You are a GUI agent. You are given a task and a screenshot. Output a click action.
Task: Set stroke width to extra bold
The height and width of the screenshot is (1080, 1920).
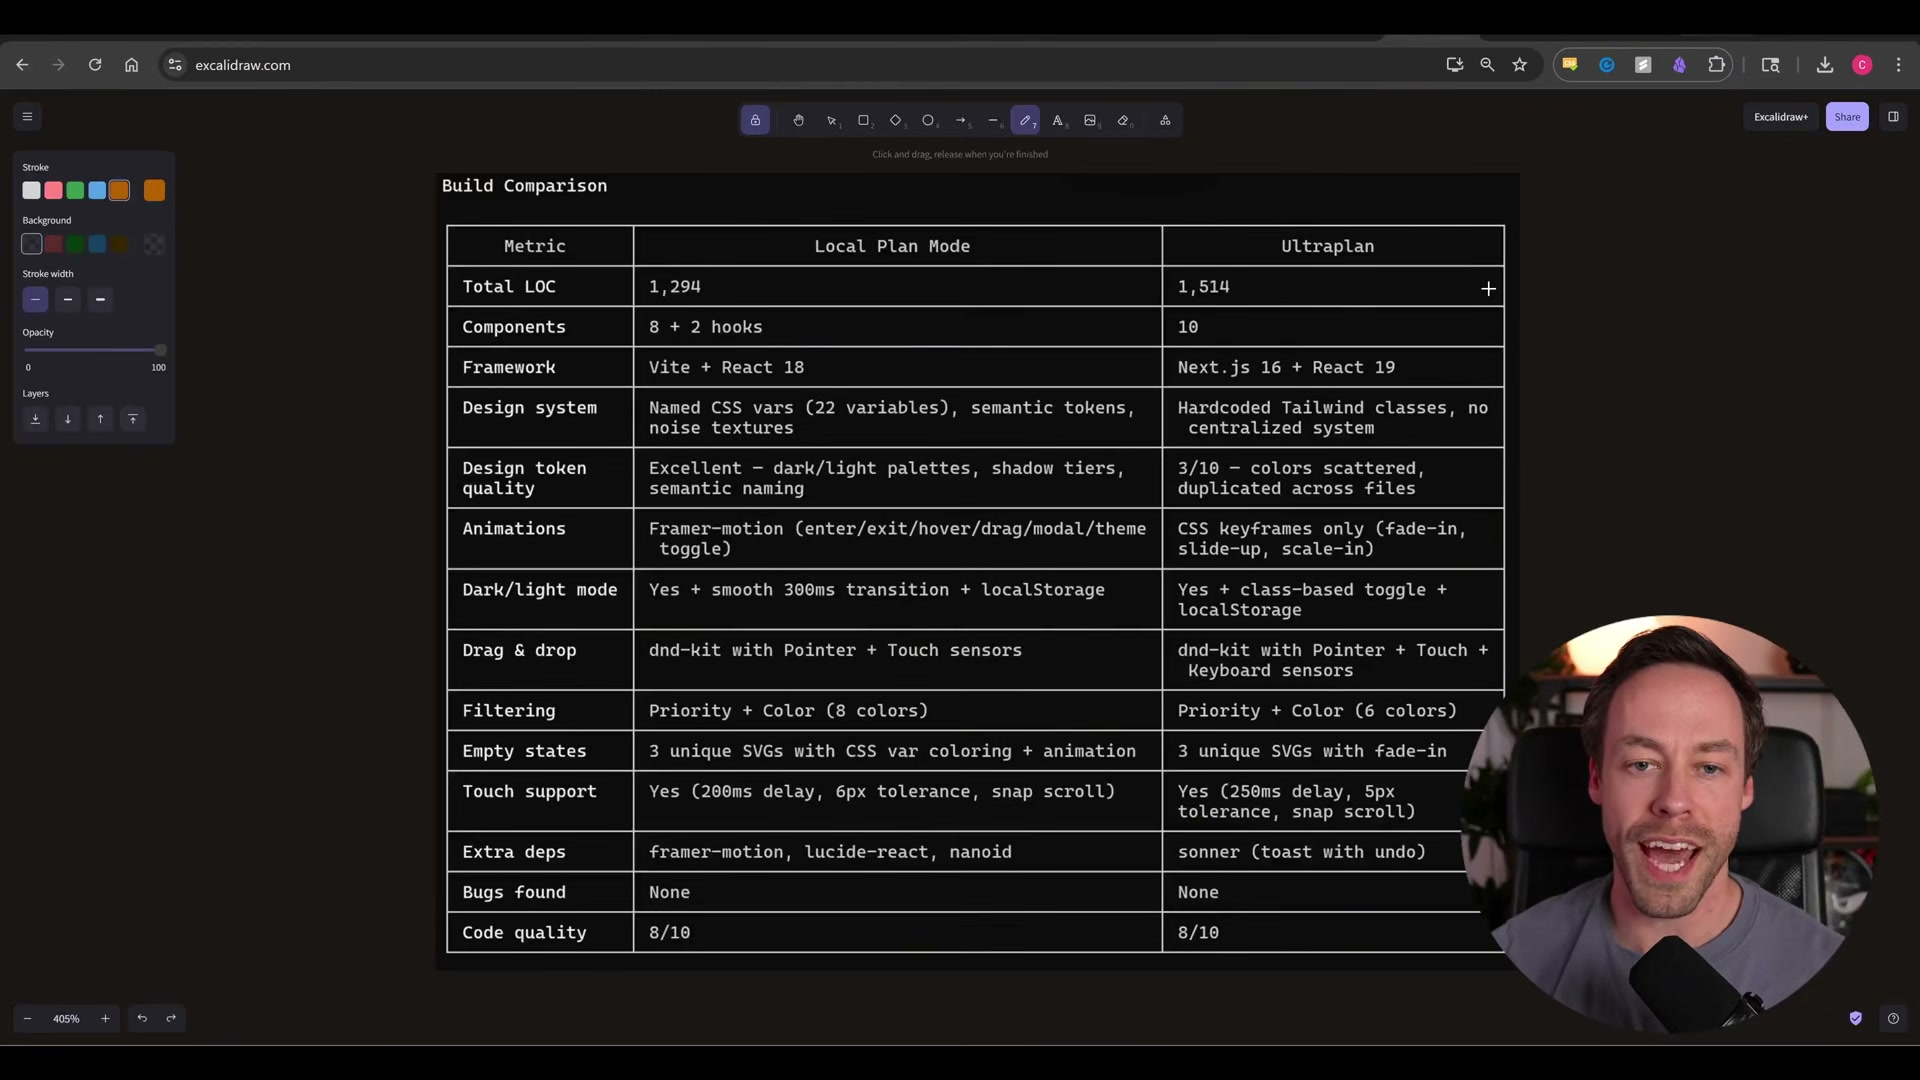[x=100, y=299]
